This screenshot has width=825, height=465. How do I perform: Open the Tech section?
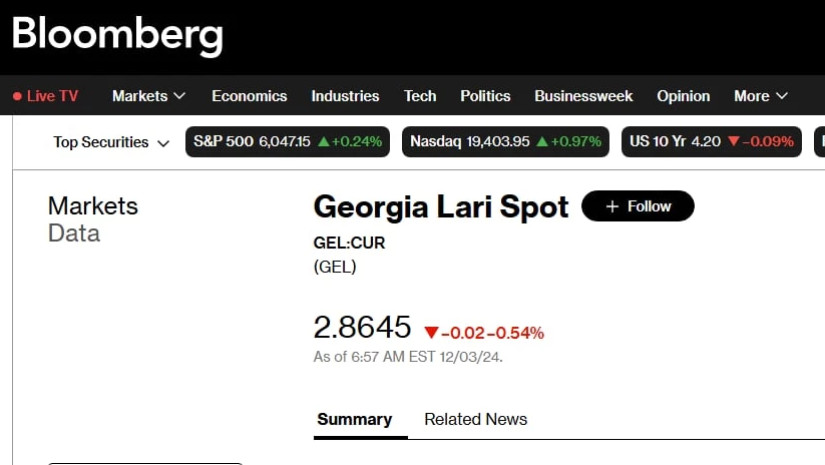tap(420, 96)
